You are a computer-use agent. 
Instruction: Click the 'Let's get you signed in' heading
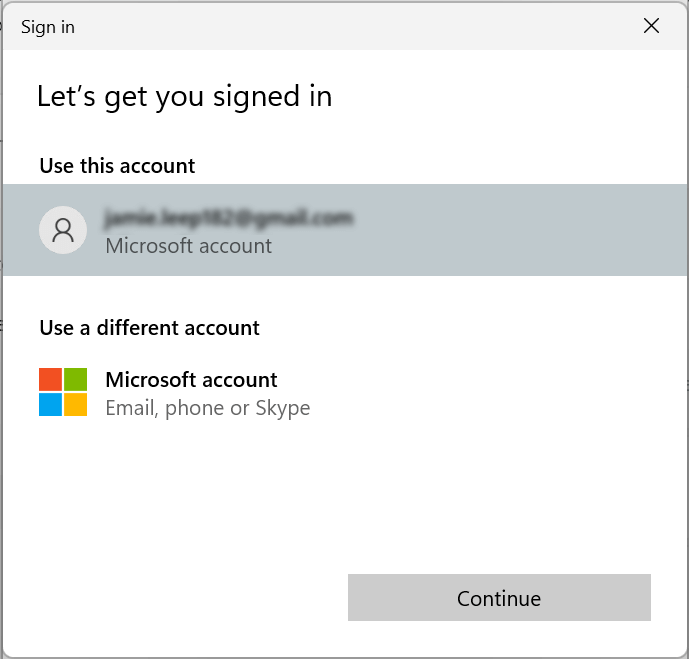pos(184,96)
